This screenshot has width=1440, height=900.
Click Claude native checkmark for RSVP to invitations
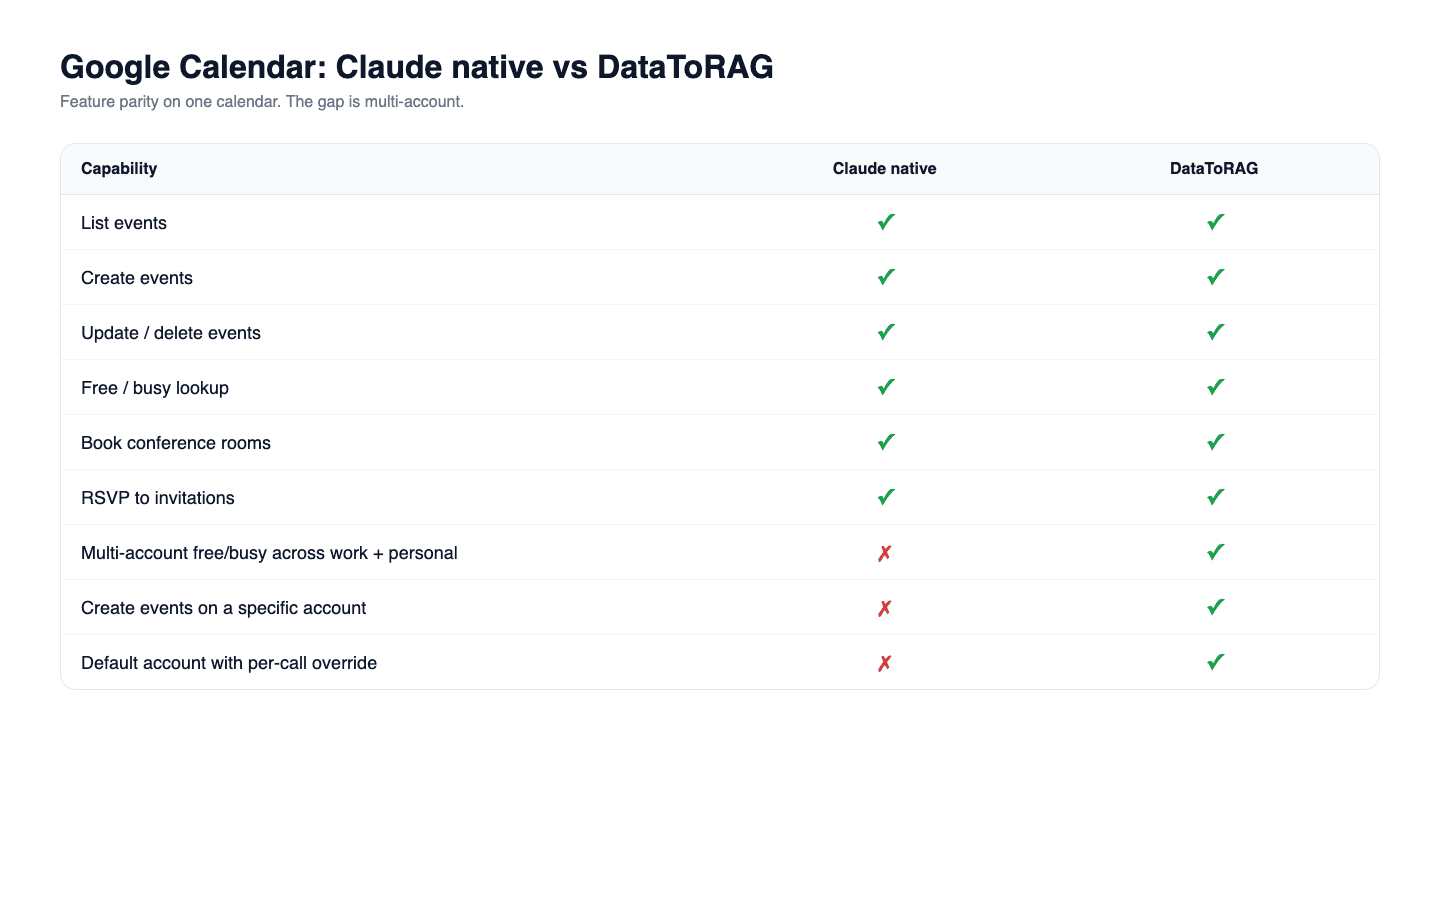click(x=885, y=497)
